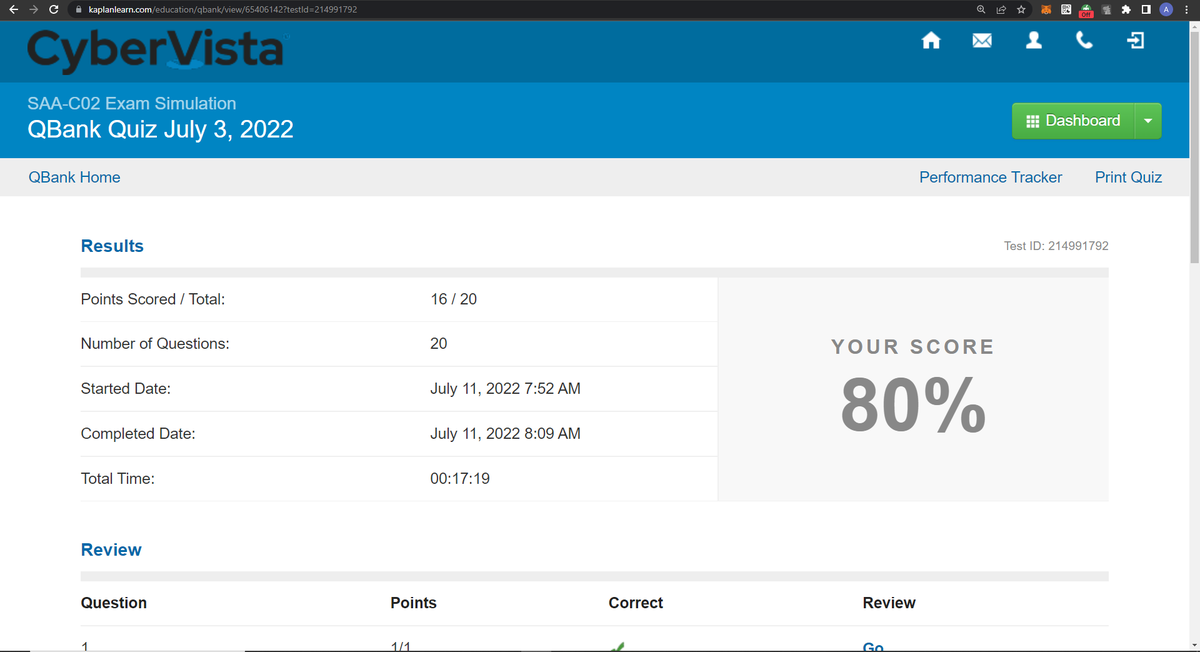The width and height of the screenshot is (1200, 652).
Task: Select QBank Home in the menu bar
Action: click(x=74, y=177)
